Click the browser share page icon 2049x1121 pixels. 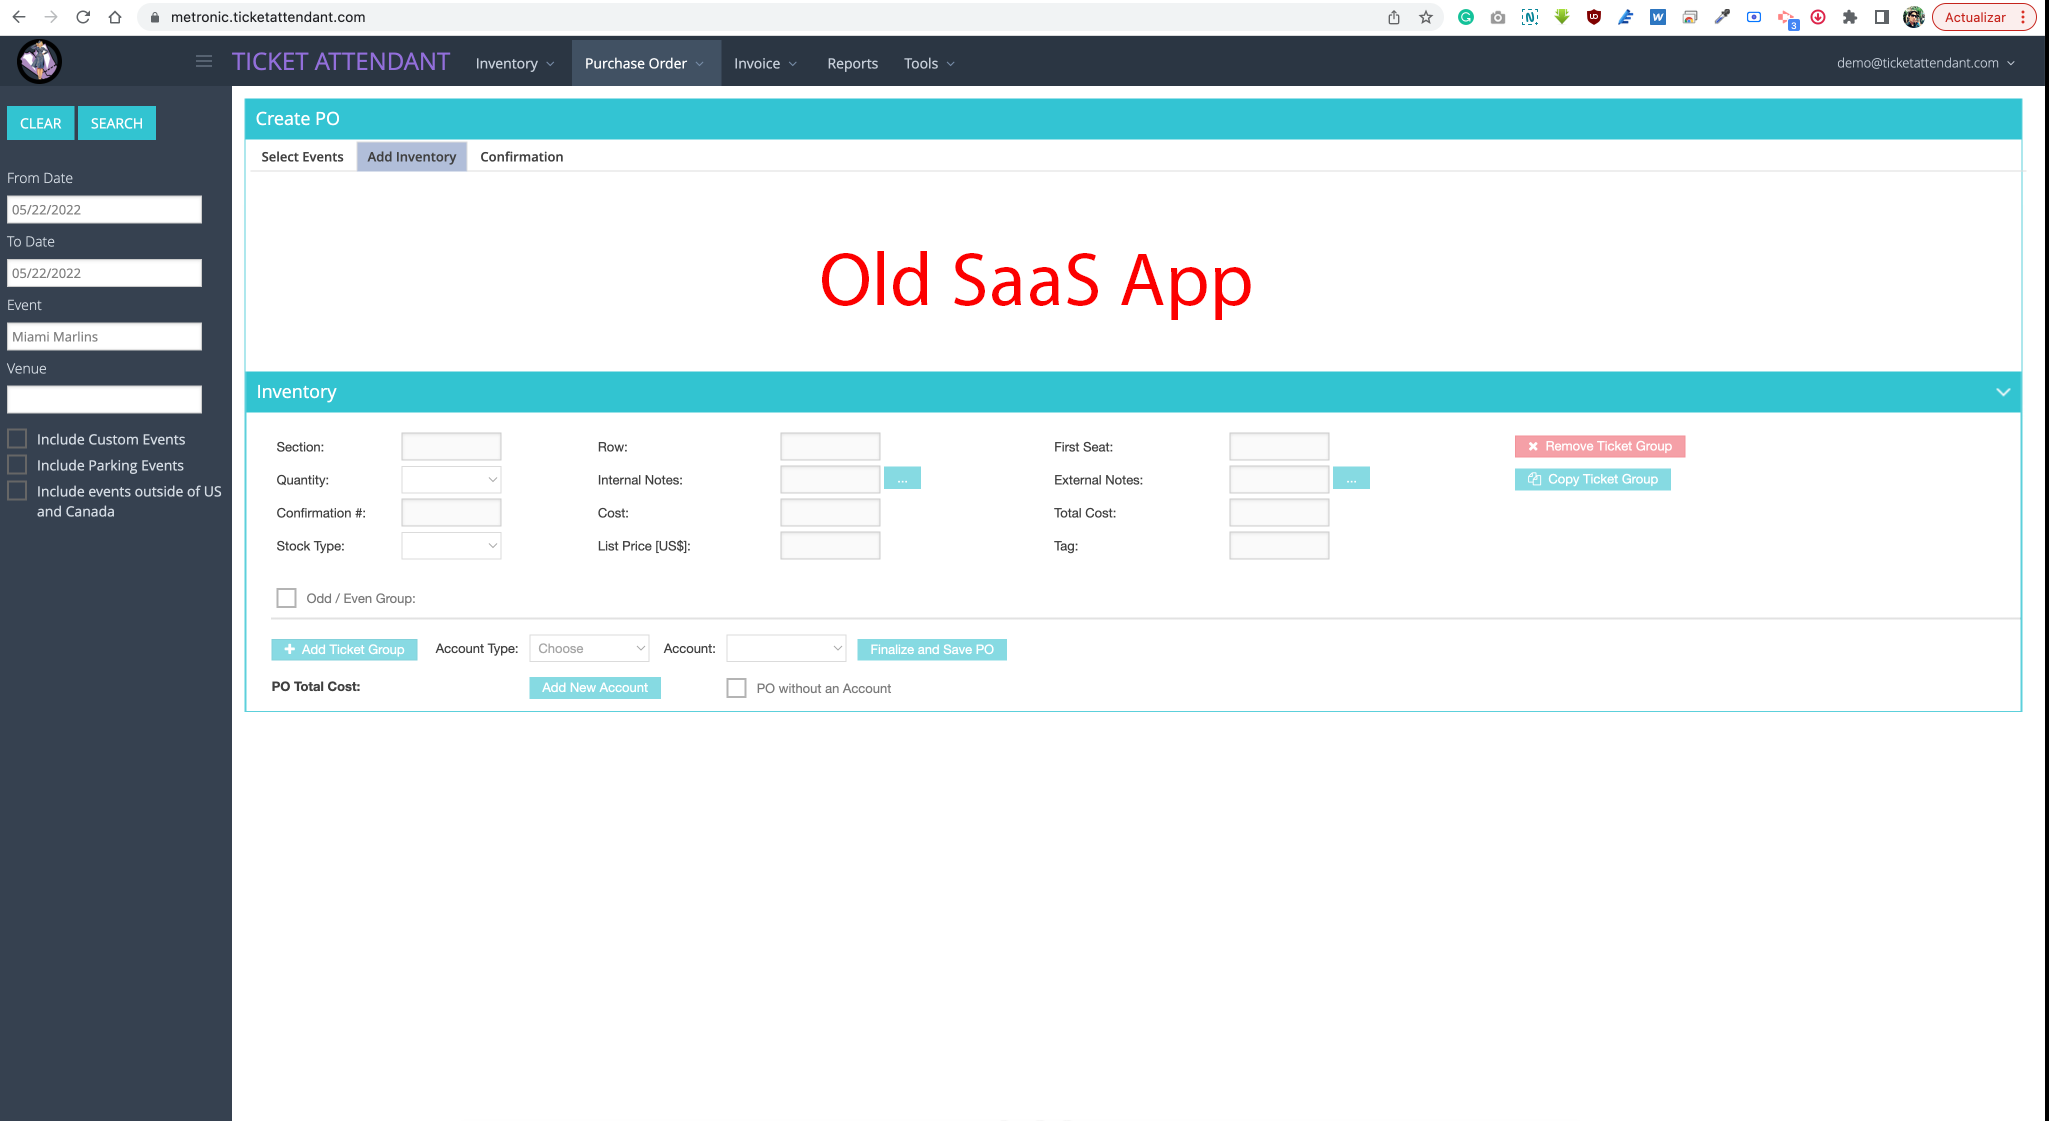pos(1394,17)
